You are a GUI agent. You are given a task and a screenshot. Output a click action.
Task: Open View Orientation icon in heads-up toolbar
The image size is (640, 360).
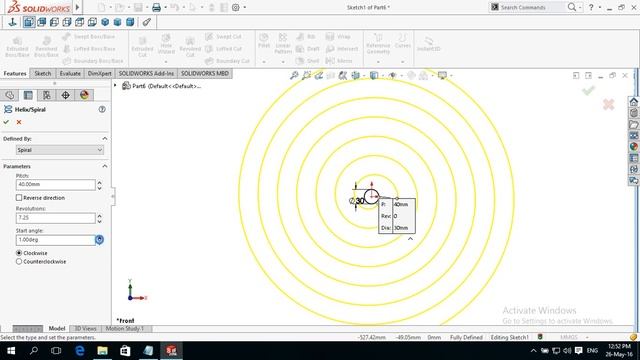click(356, 76)
